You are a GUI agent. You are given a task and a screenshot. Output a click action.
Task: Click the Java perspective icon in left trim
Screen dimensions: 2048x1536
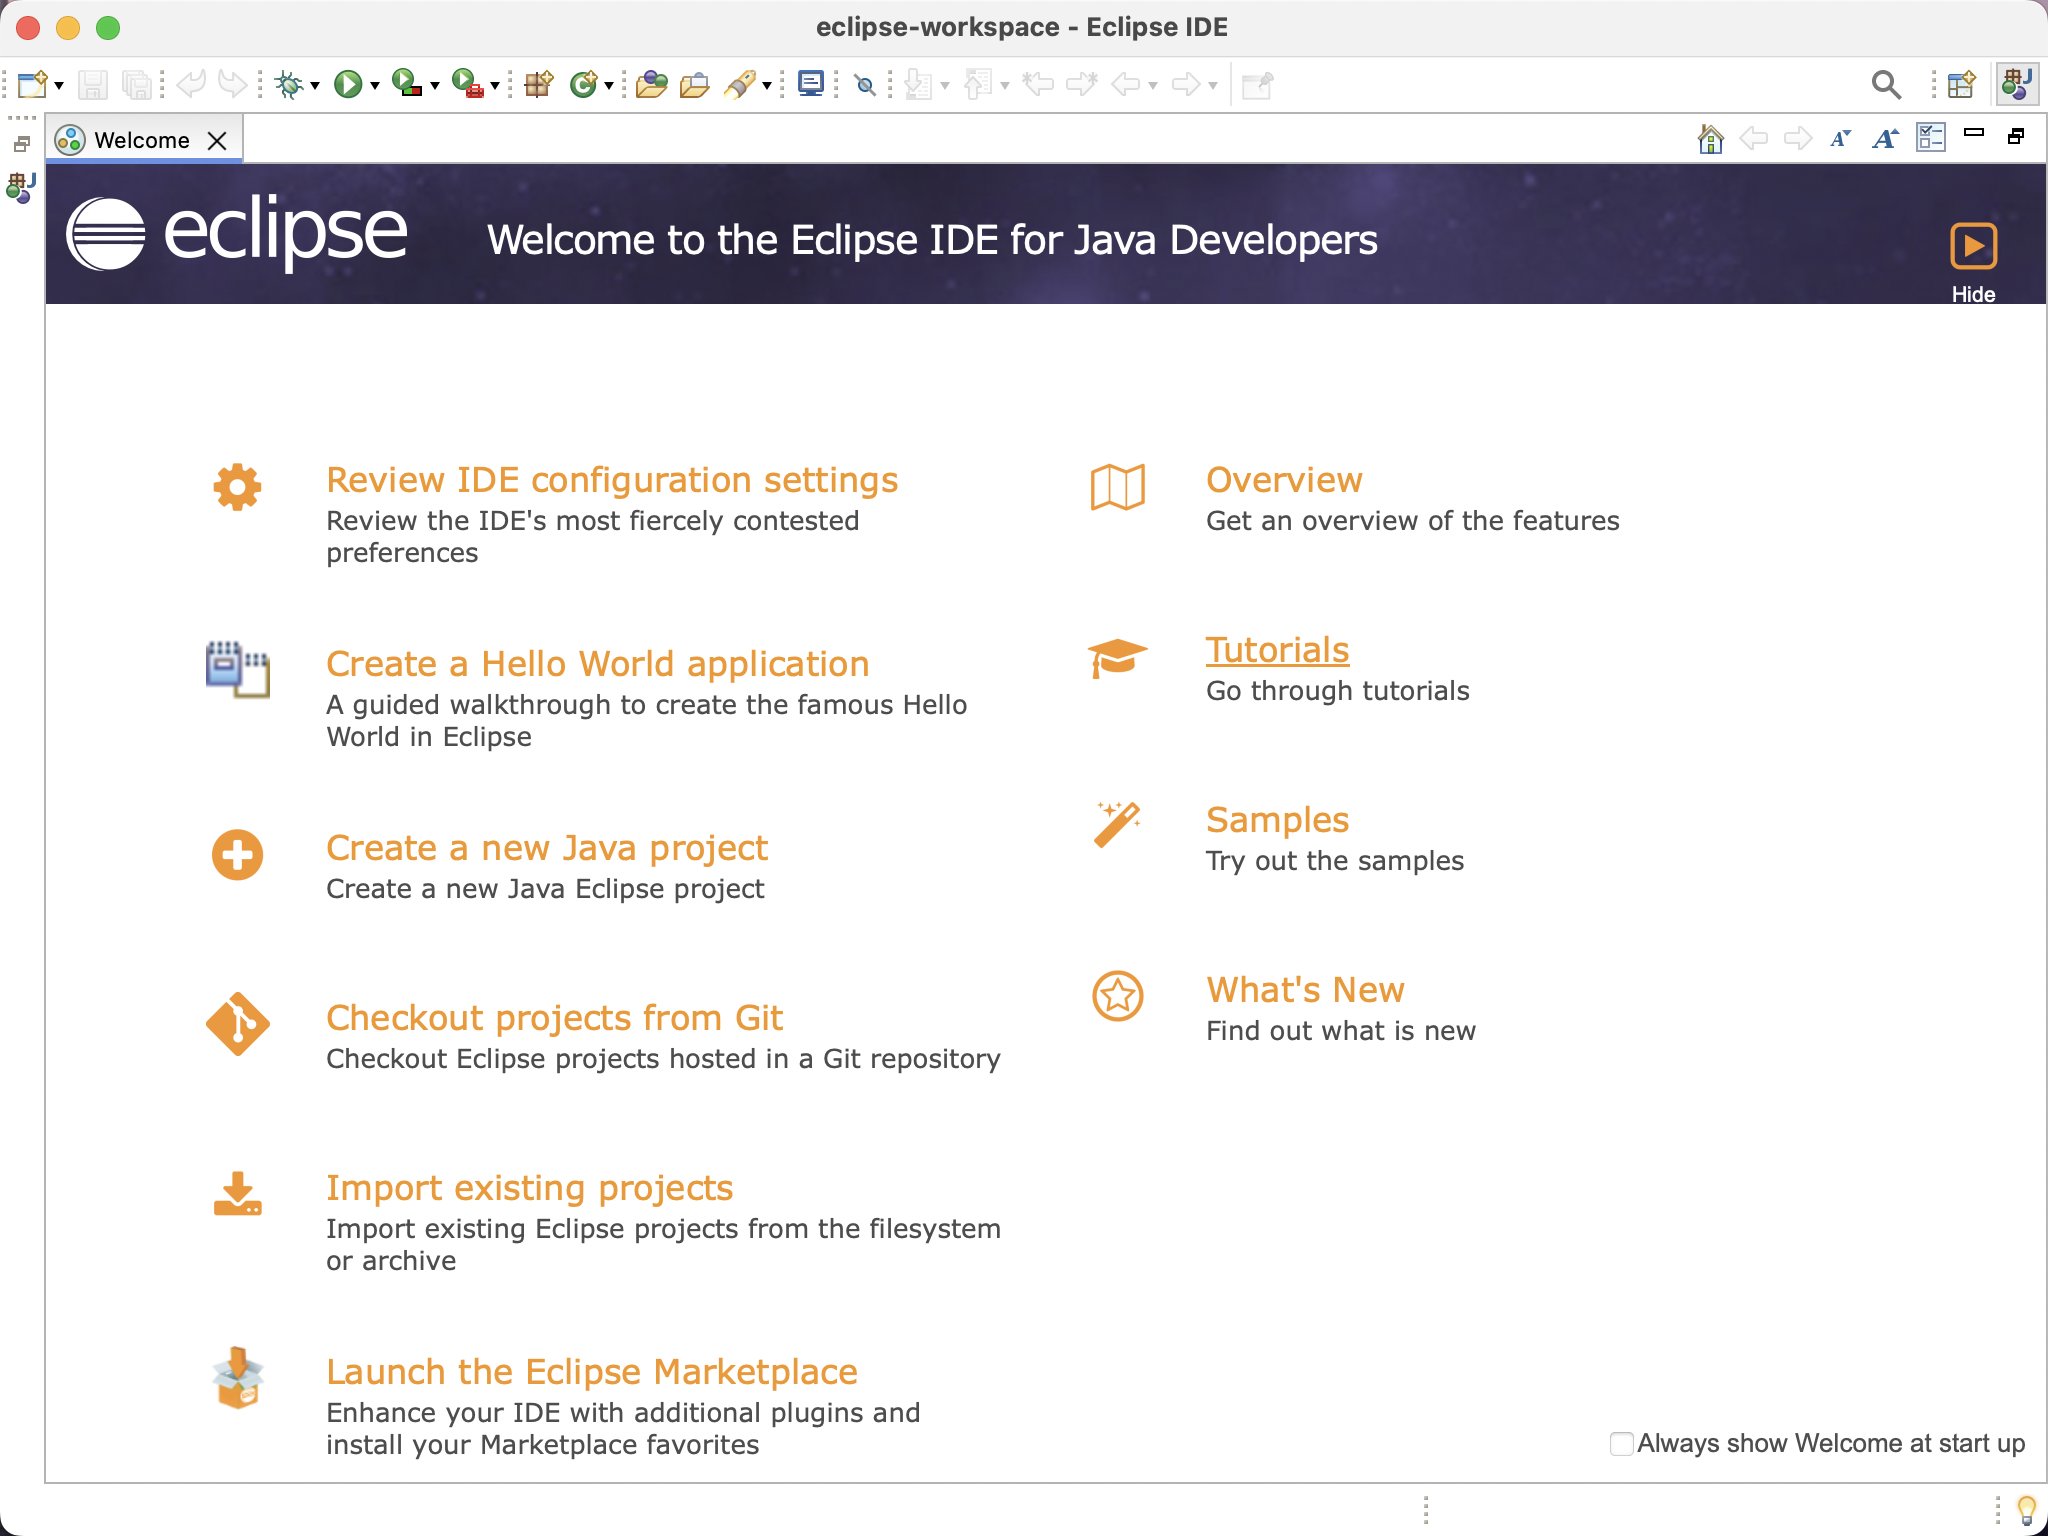[21, 187]
